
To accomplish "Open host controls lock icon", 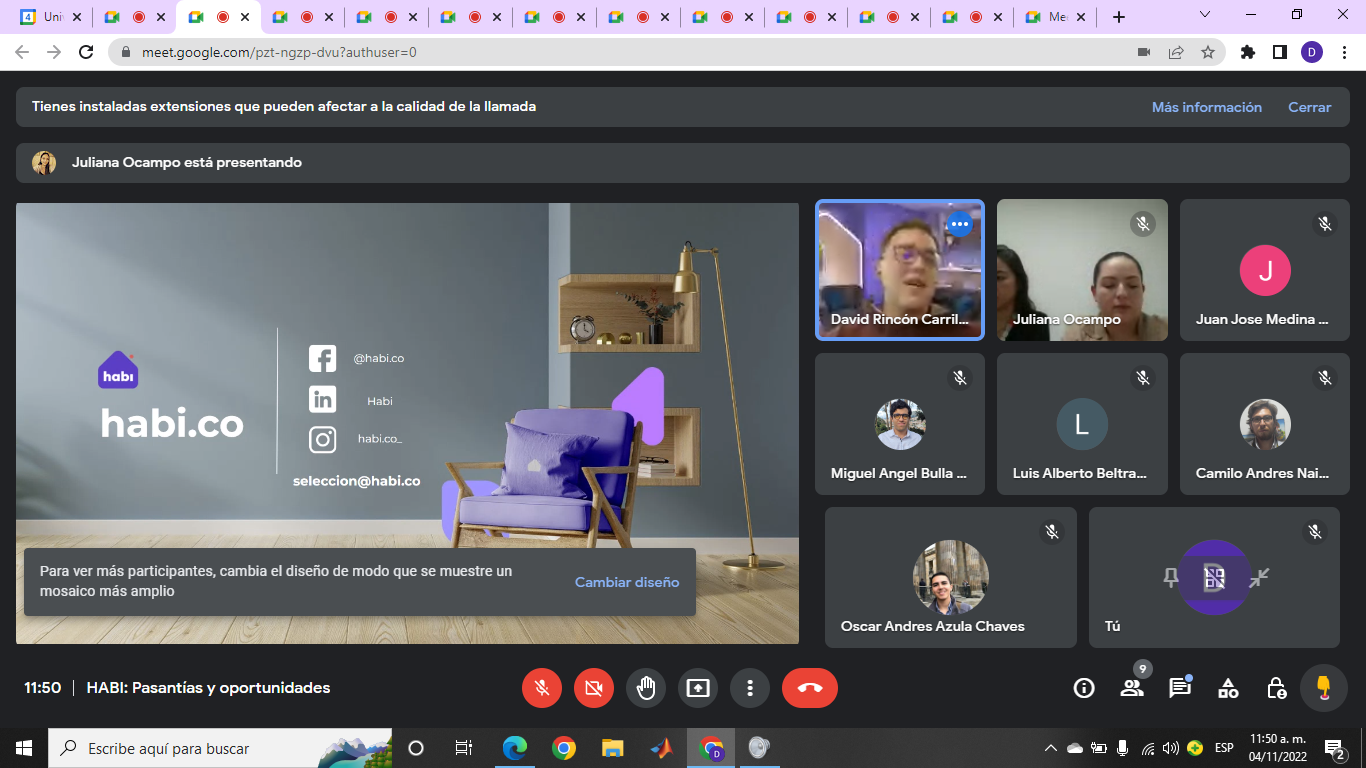I will pos(1276,688).
